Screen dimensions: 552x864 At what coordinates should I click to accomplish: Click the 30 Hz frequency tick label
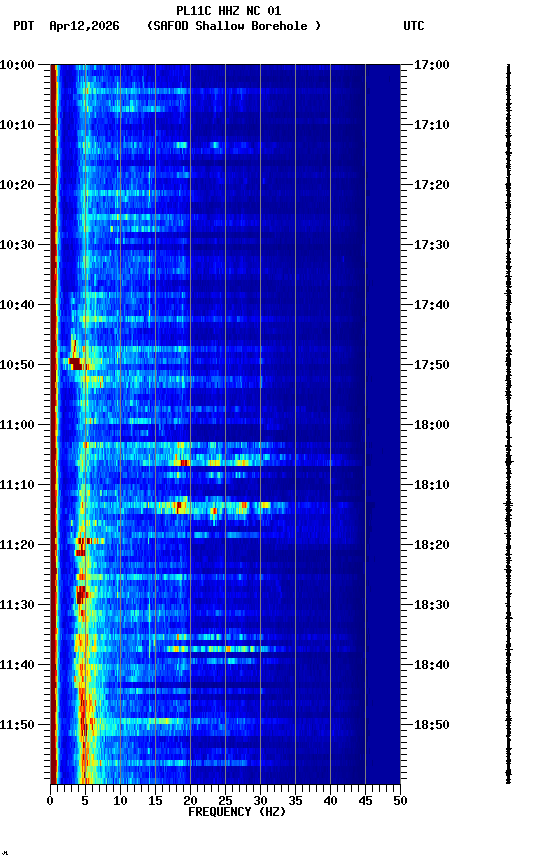pyautogui.click(x=260, y=801)
